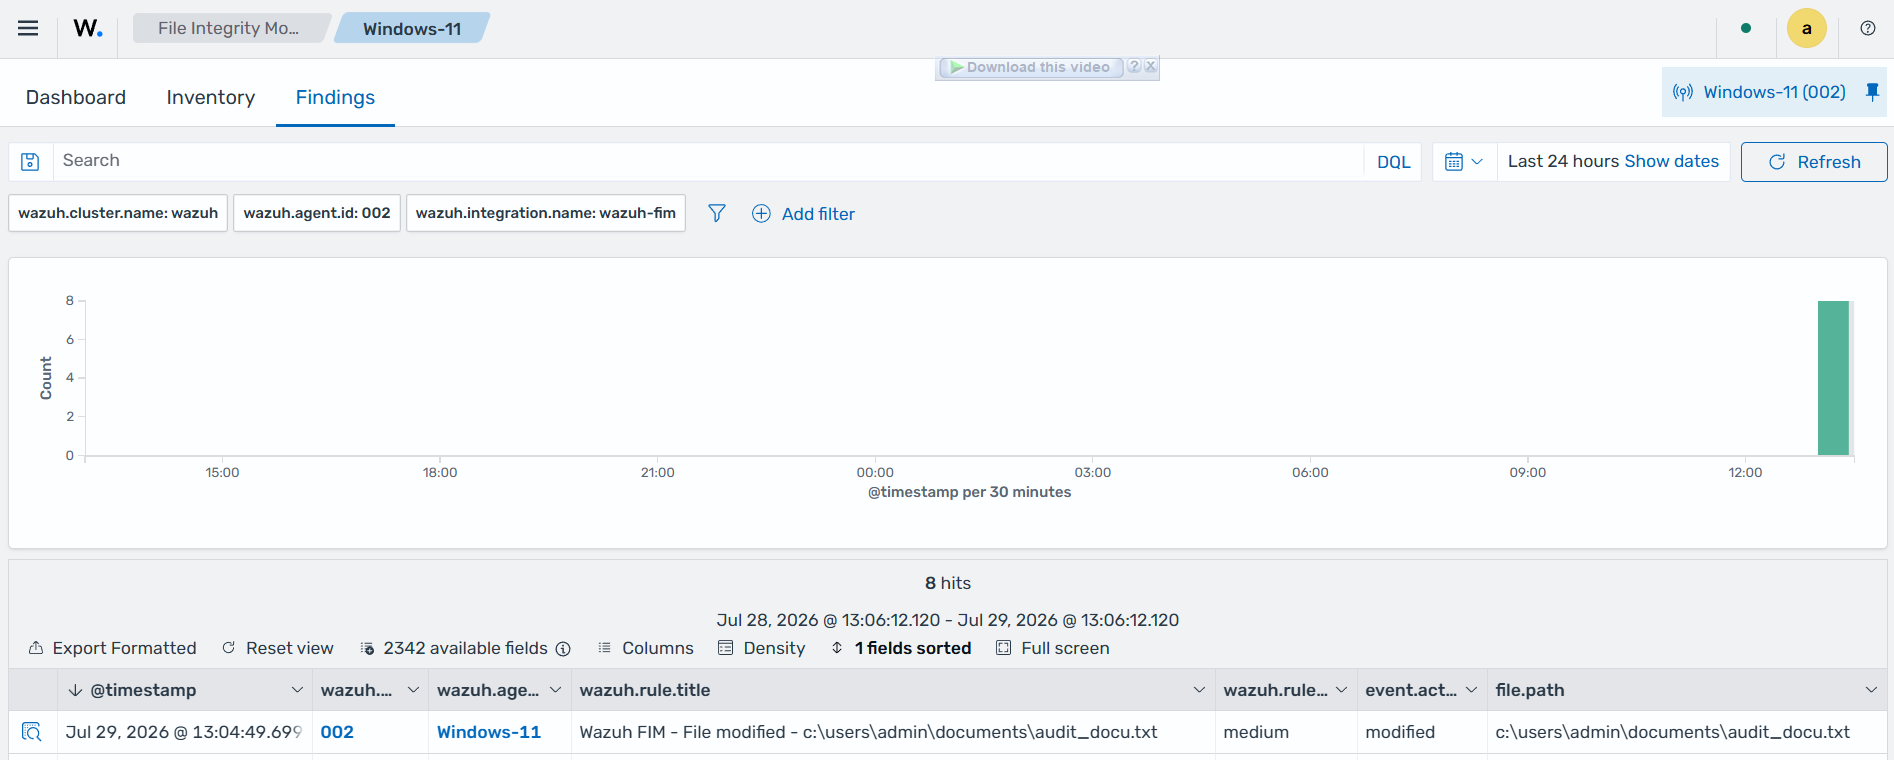1894x760 pixels.
Task: Open the user avatar 'a' menu
Action: point(1806,28)
